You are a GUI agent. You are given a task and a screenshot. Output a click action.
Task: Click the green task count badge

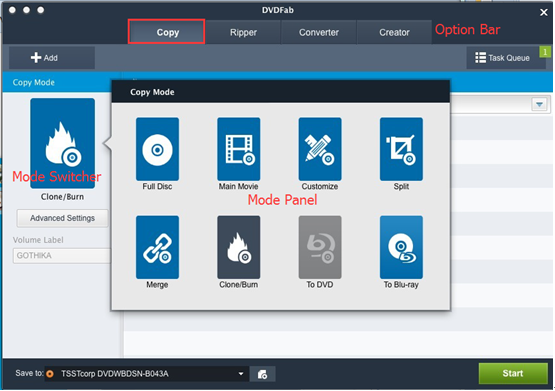pyautogui.click(x=545, y=52)
